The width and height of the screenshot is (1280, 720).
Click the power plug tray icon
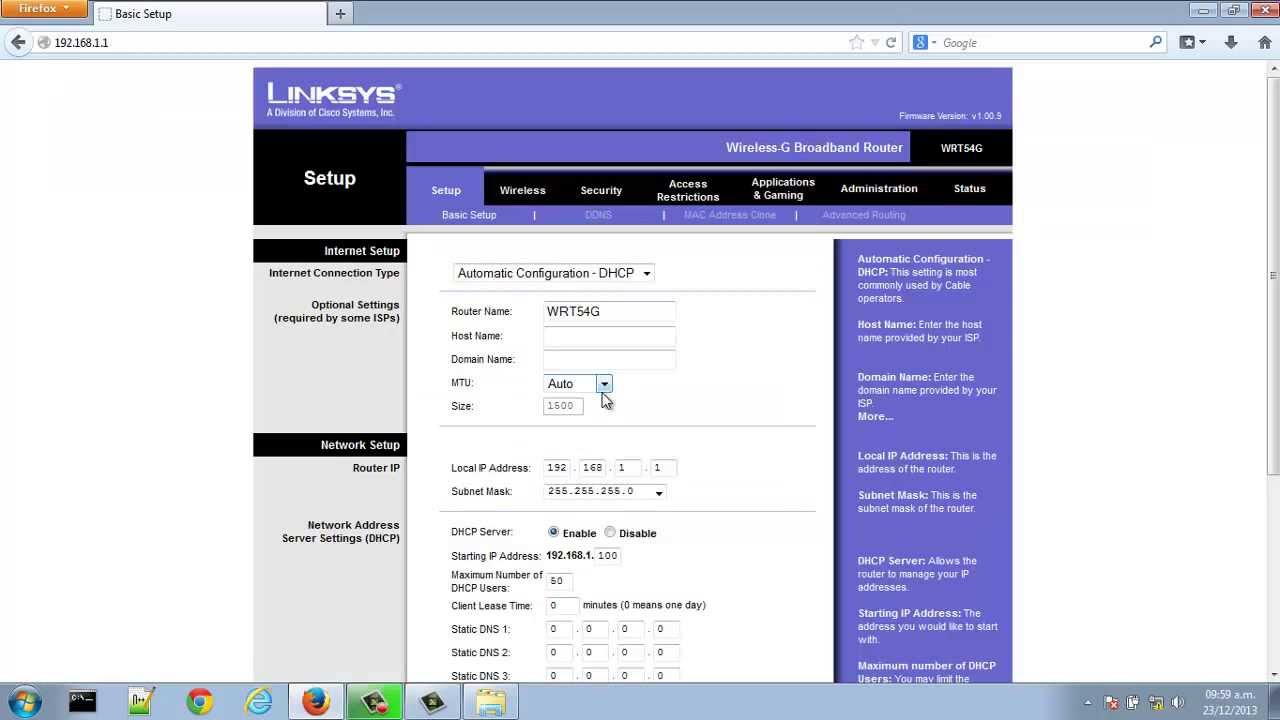(1133, 703)
